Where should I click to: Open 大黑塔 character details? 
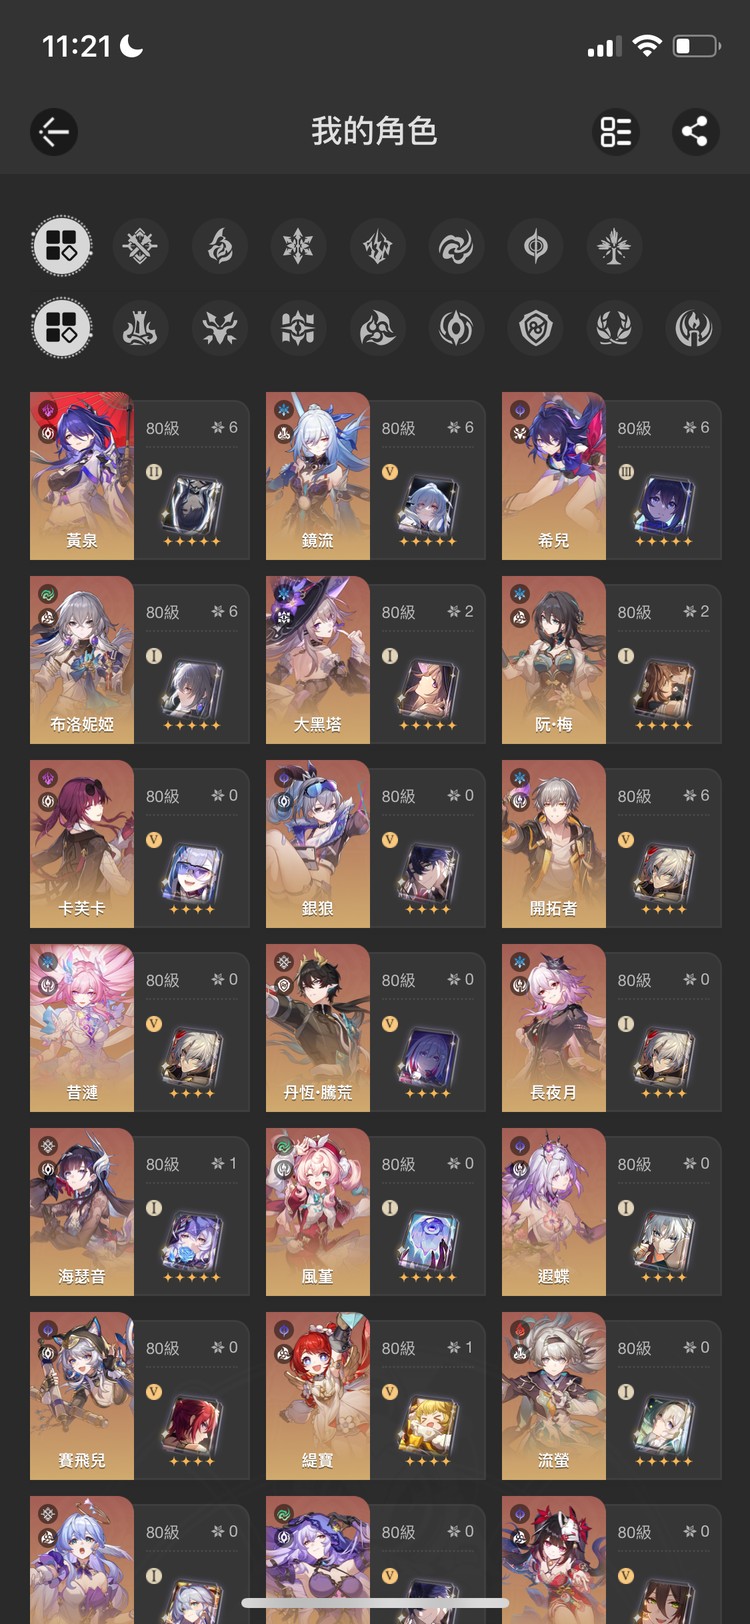click(x=376, y=660)
